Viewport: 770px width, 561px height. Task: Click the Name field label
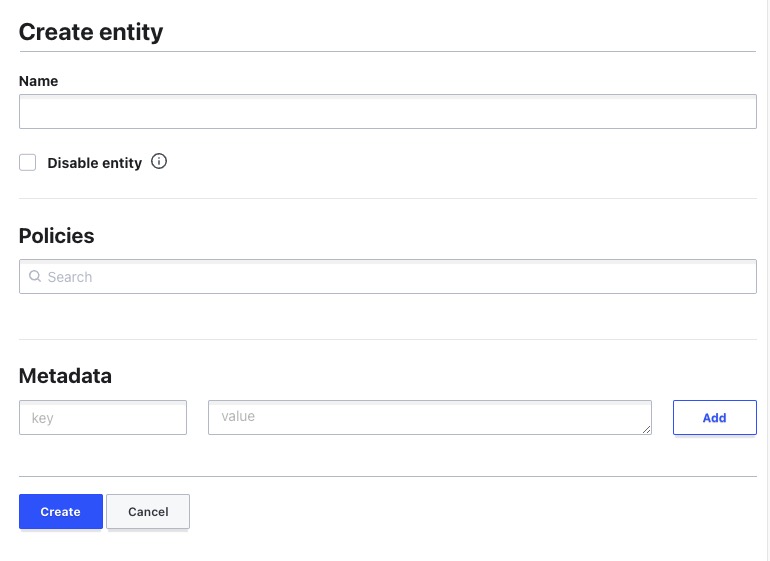39,81
